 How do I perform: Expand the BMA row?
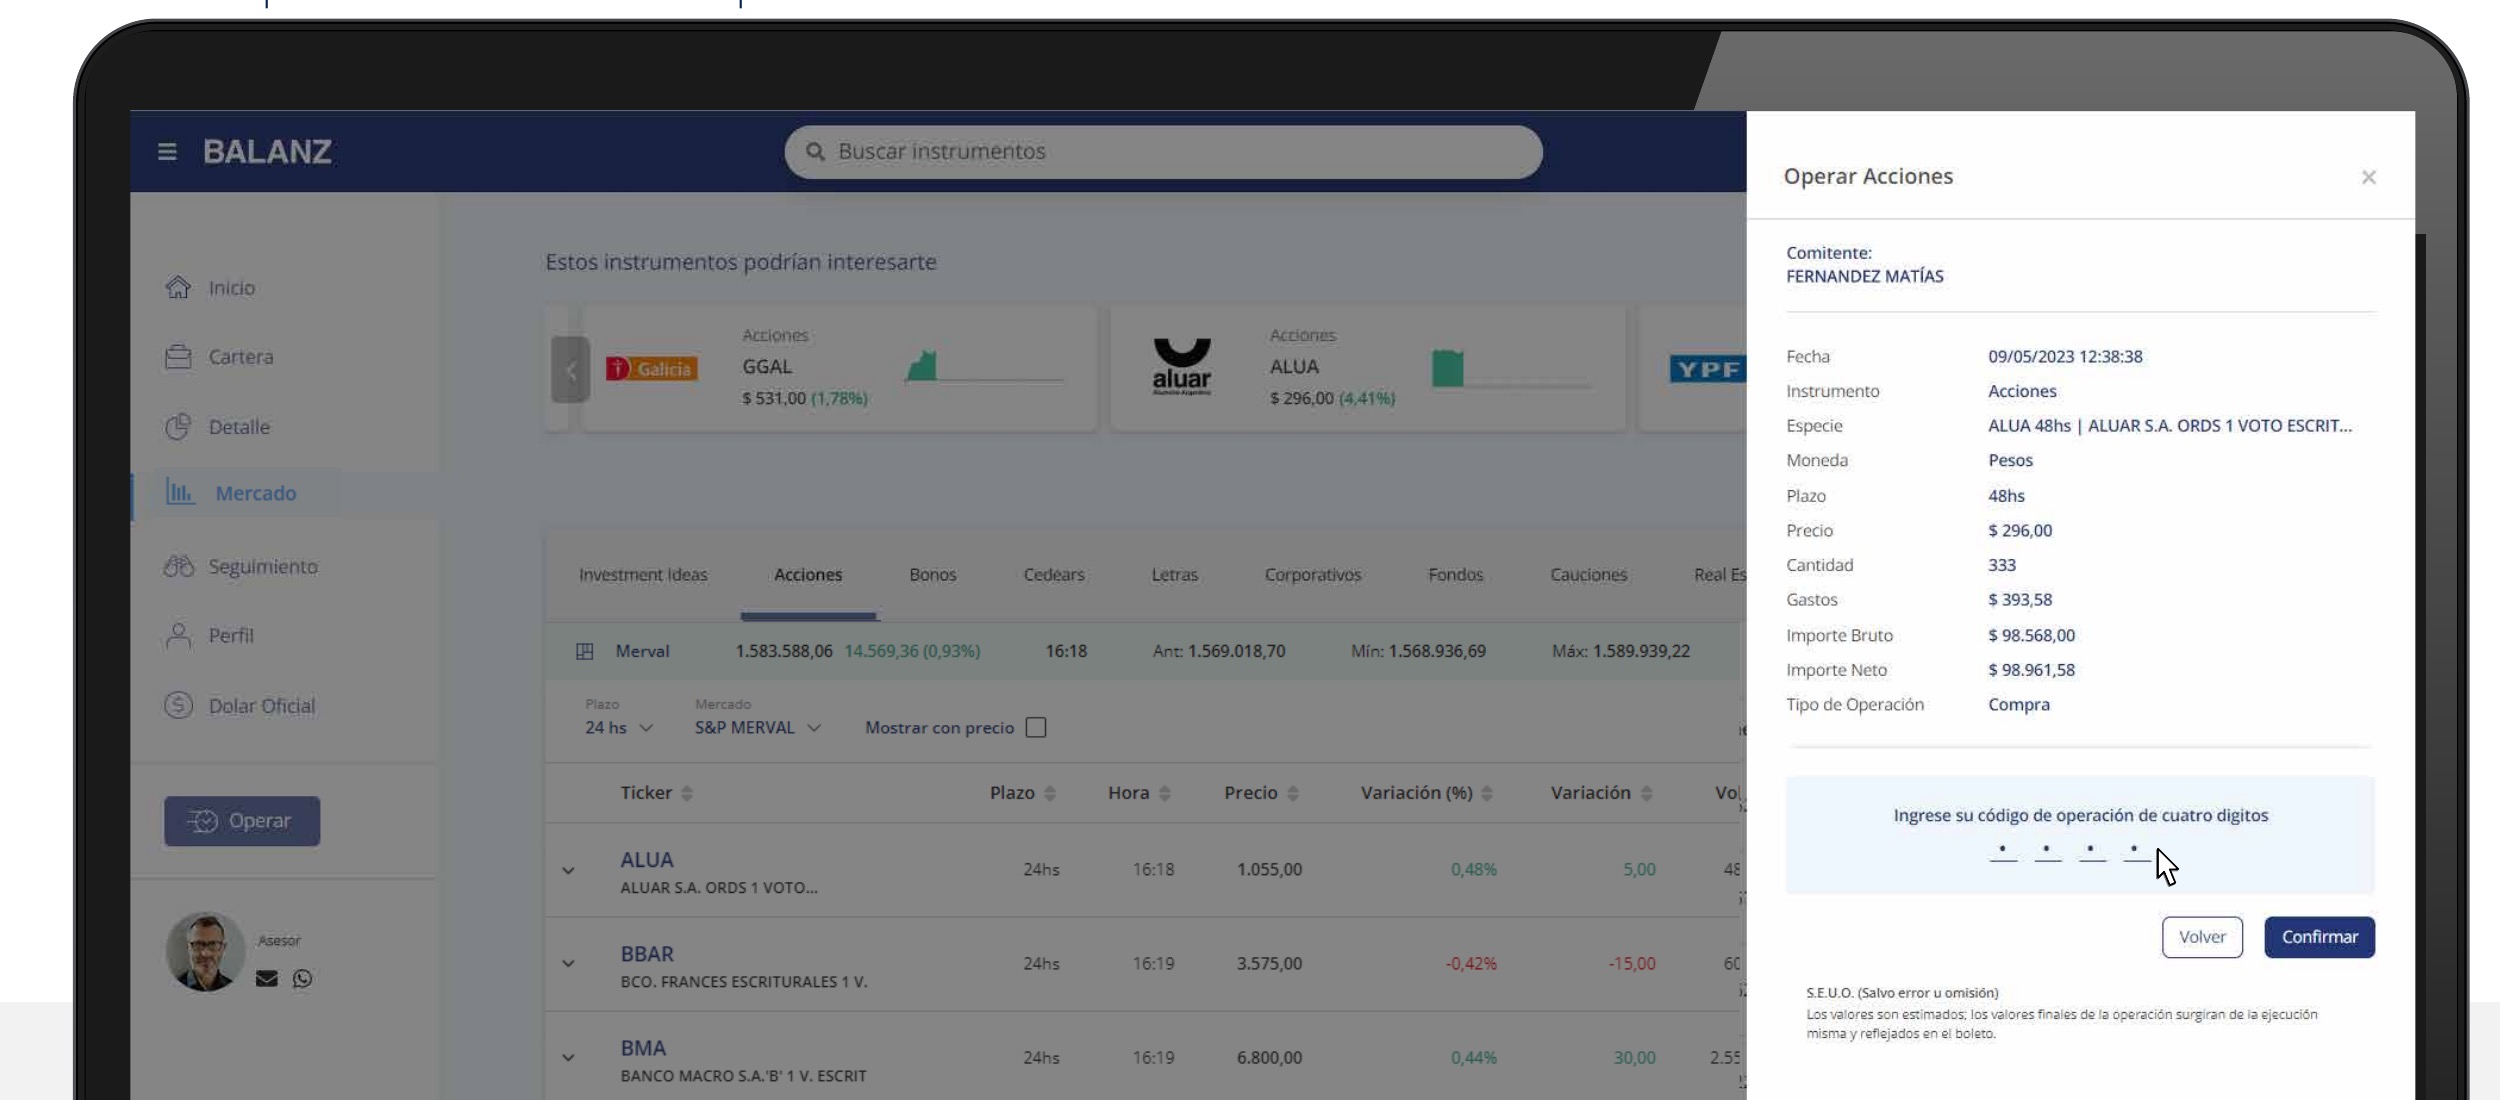568,1058
